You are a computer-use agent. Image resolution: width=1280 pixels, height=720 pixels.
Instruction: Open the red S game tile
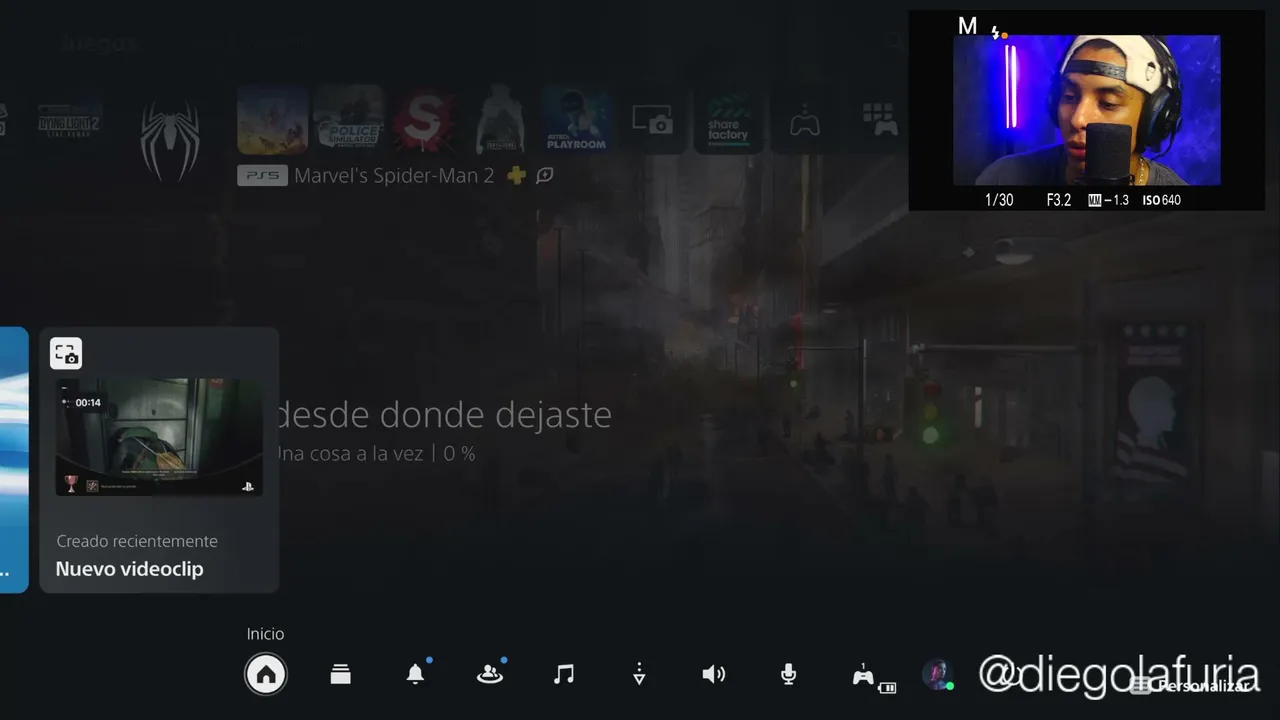(424, 120)
